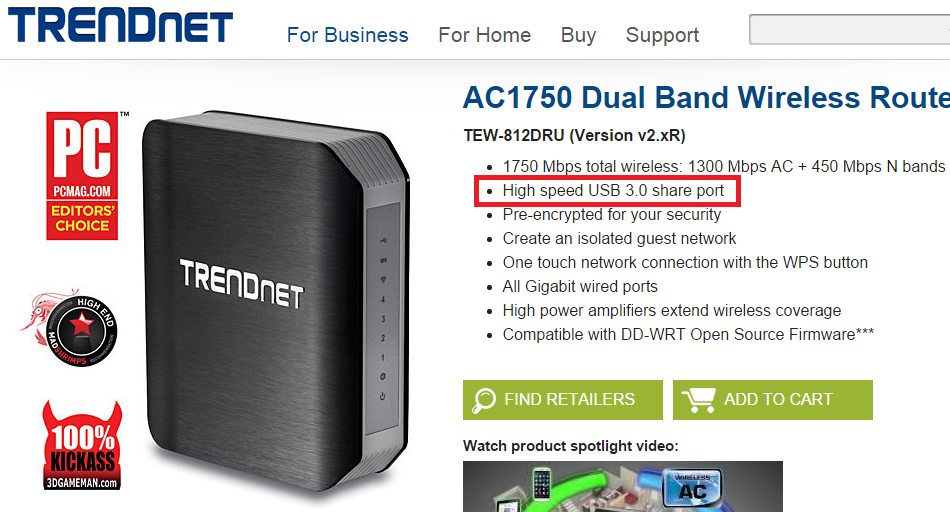Screen dimensions: 950x512
Task: Click the AC1750 Dual Band Wireless Router title
Action: 706,98
